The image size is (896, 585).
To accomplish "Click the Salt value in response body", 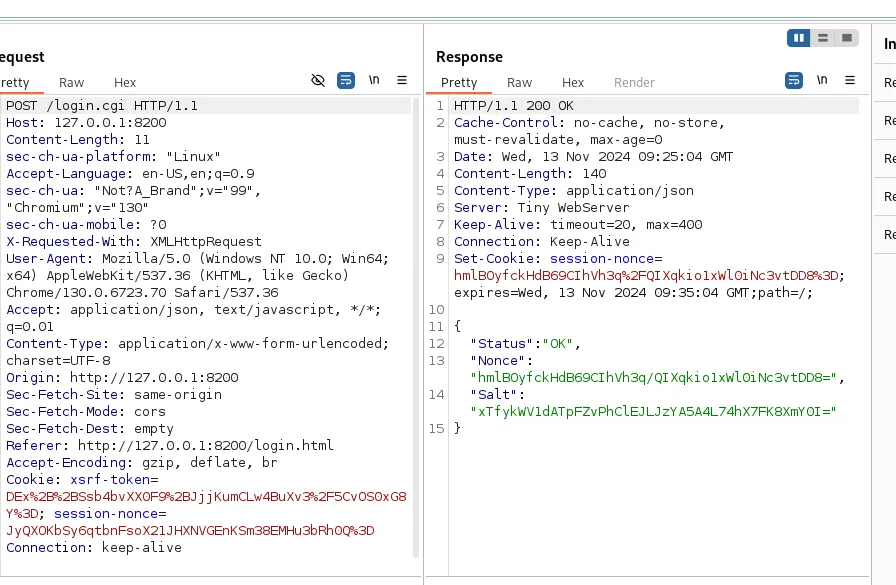I will click(653, 412).
